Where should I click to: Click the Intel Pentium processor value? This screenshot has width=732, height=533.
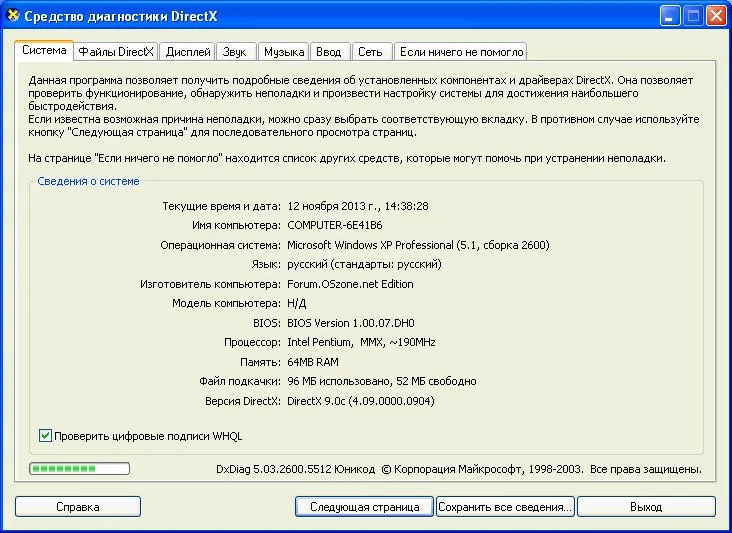[x=361, y=343]
